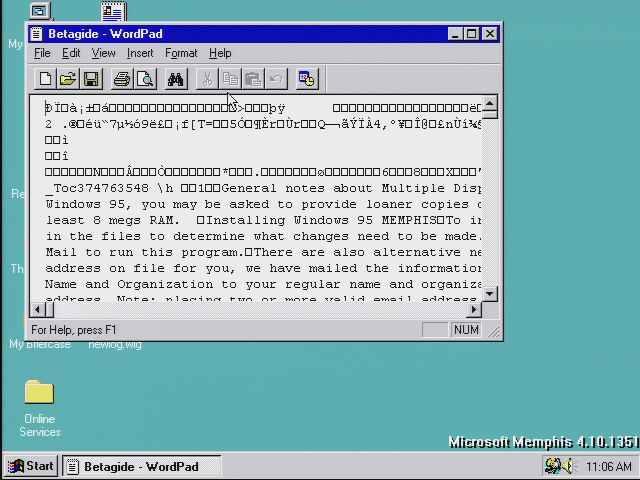Click the WordPad title bar document icon
The width and height of the screenshot is (640, 480).
(x=36, y=34)
